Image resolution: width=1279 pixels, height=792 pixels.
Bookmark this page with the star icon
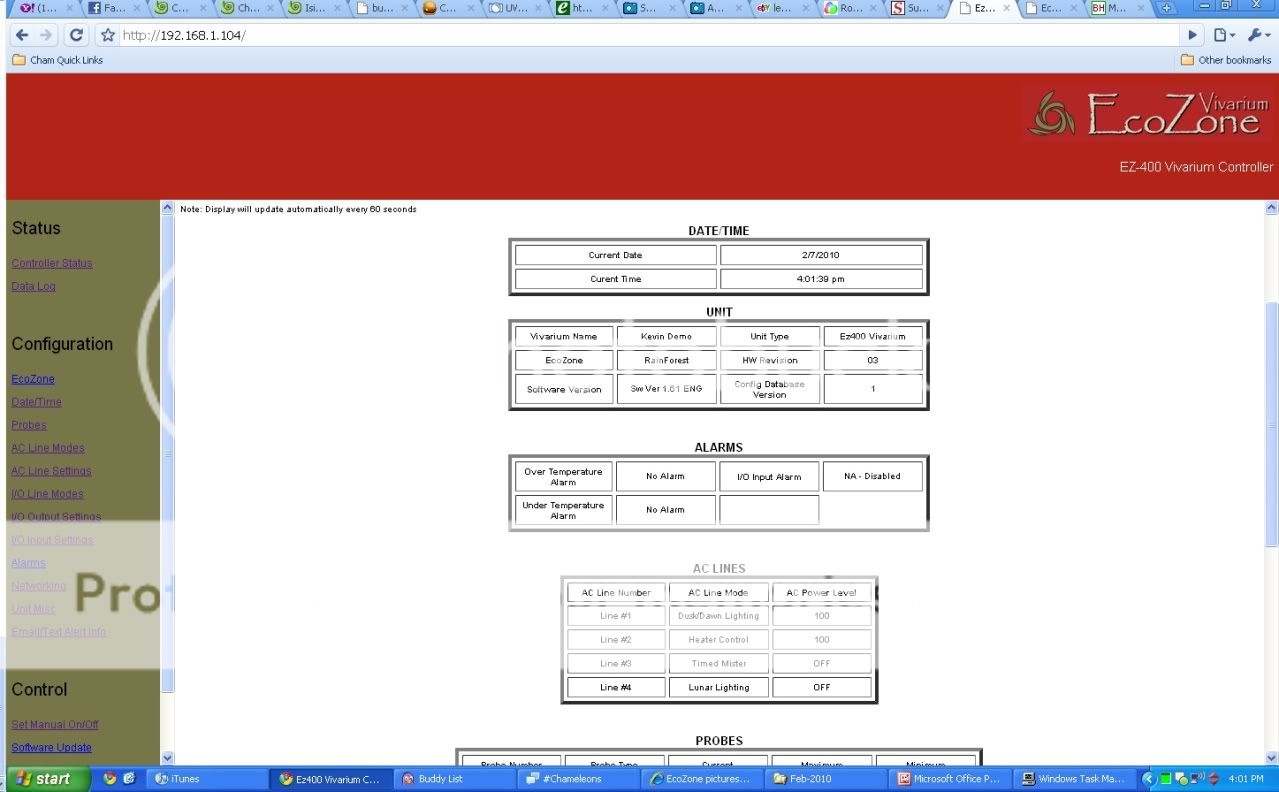(x=108, y=35)
